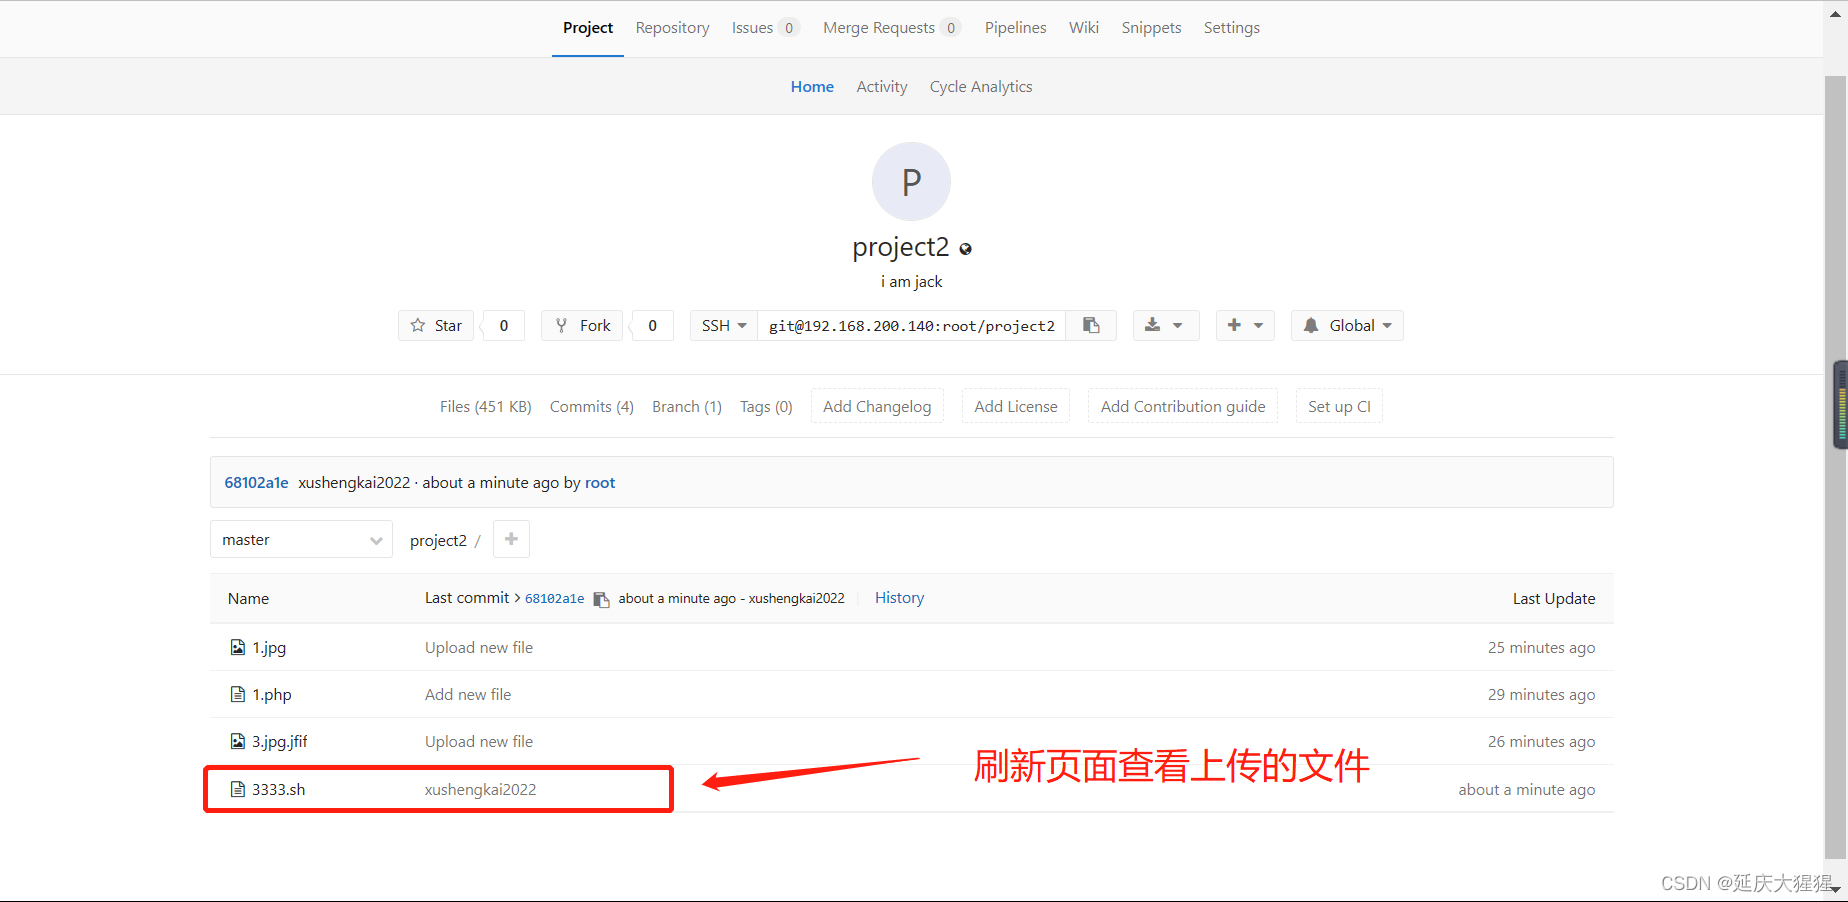This screenshot has height=902, width=1848.
Task: Toggle the Global notification level
Action: 1347,325
